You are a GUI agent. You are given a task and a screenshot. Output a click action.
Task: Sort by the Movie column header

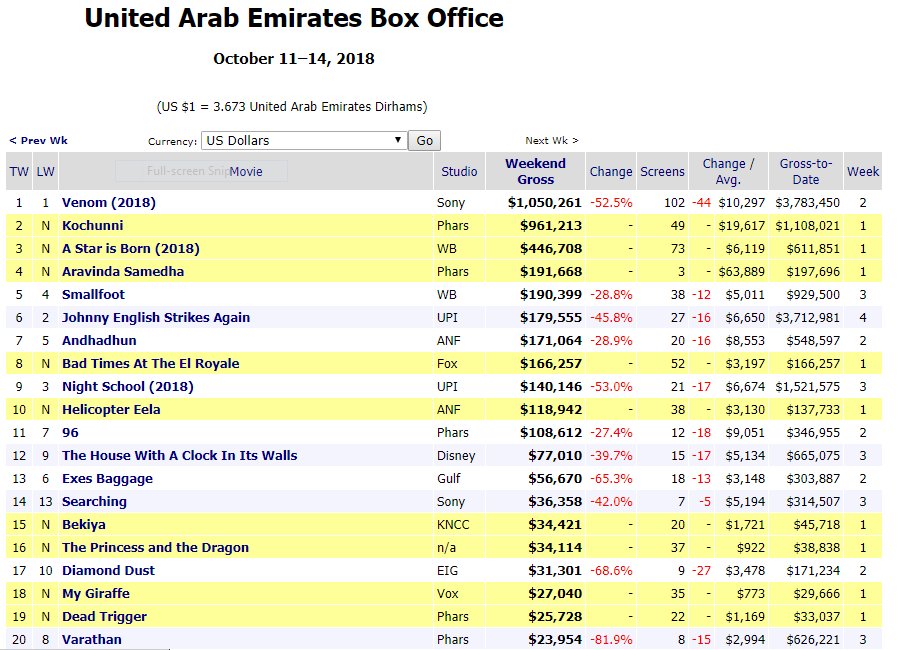[246, 171]
